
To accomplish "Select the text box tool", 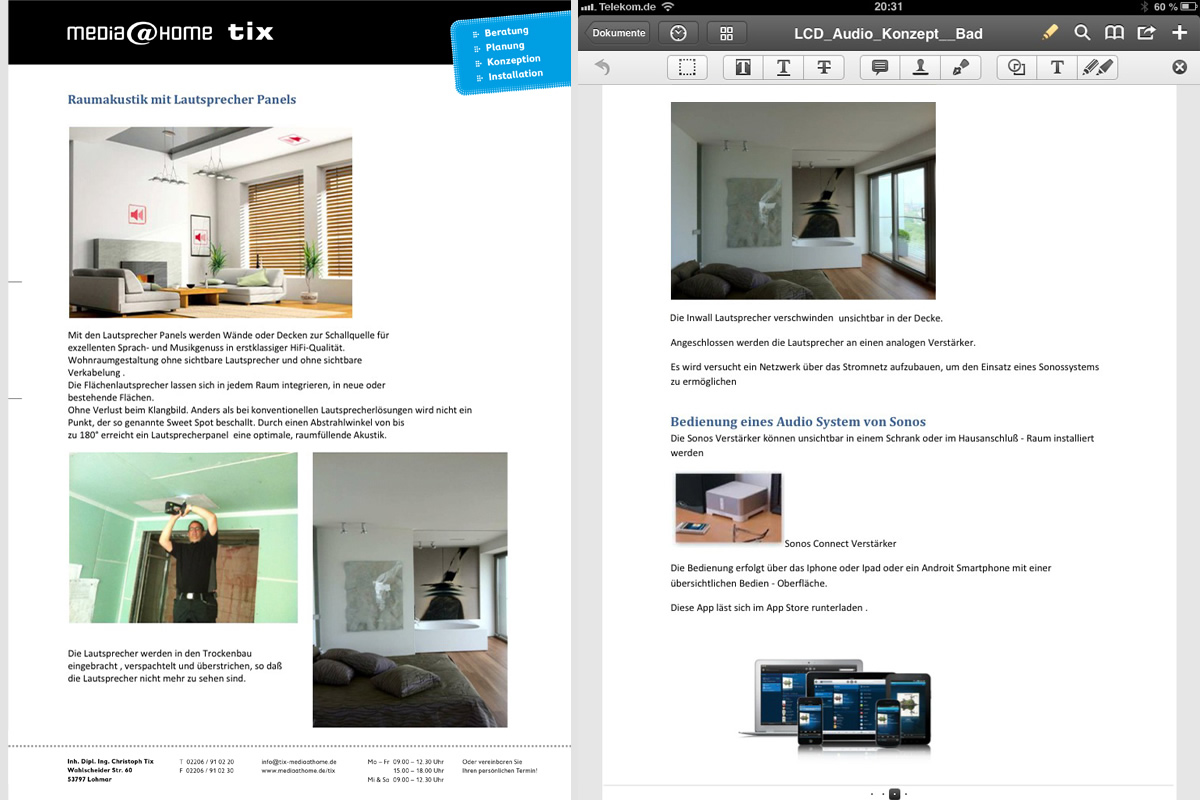I will pyautogui.click(x=1057, y=67).
